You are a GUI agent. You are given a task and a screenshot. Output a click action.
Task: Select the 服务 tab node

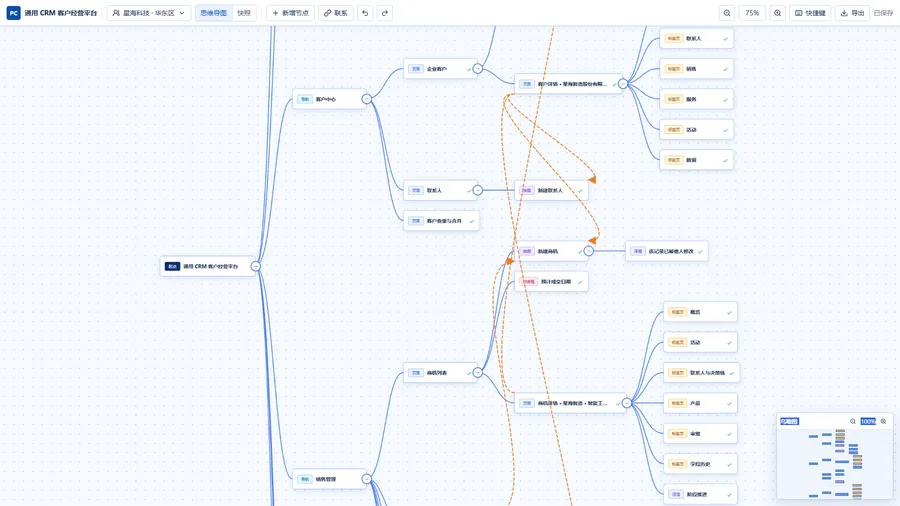(696, 99)
